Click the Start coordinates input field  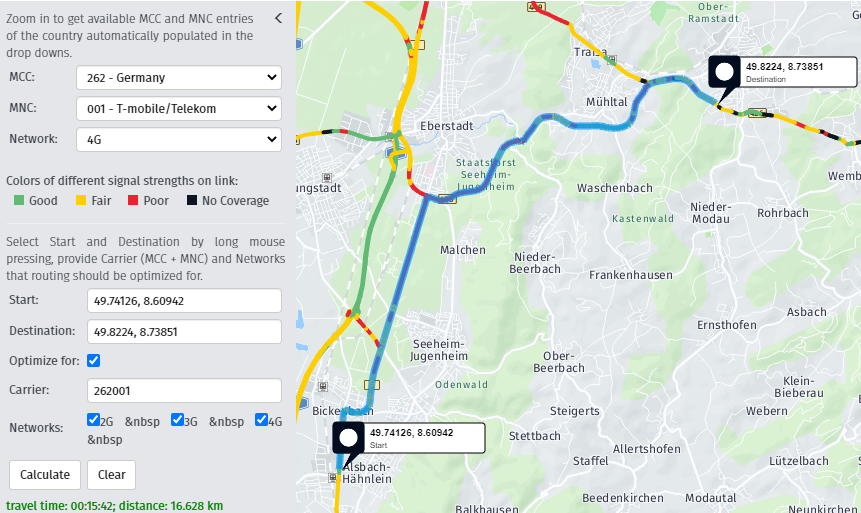(184, 301)
